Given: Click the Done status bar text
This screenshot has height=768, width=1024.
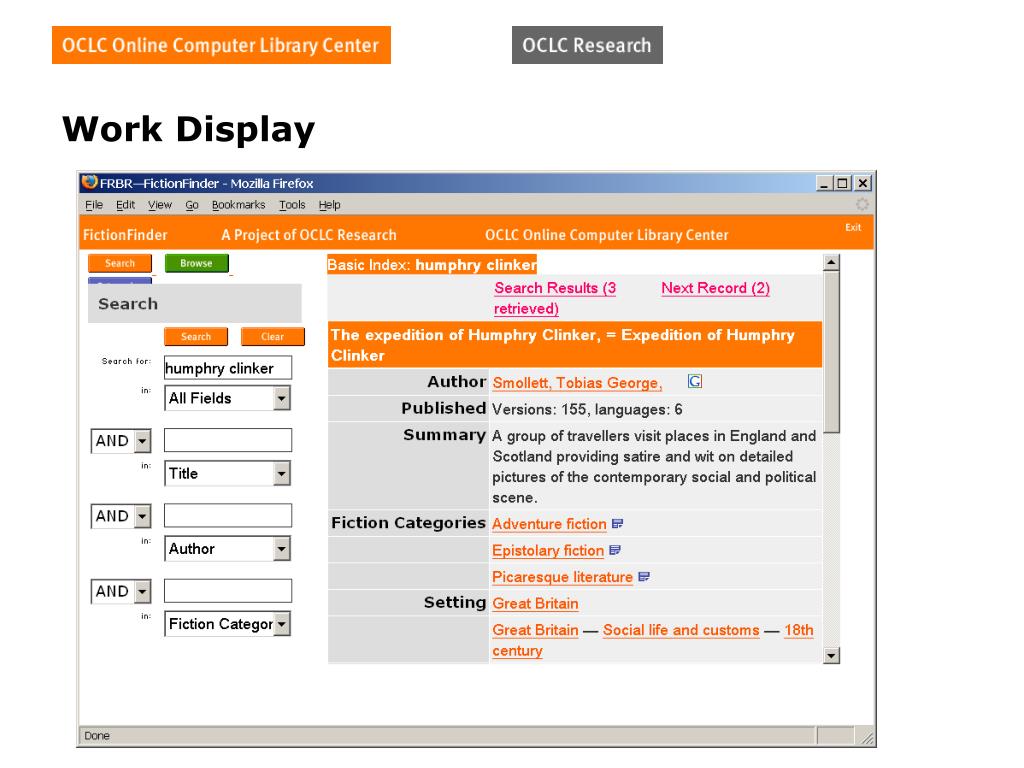Looking at the screenshot, I should coord(97,736).
